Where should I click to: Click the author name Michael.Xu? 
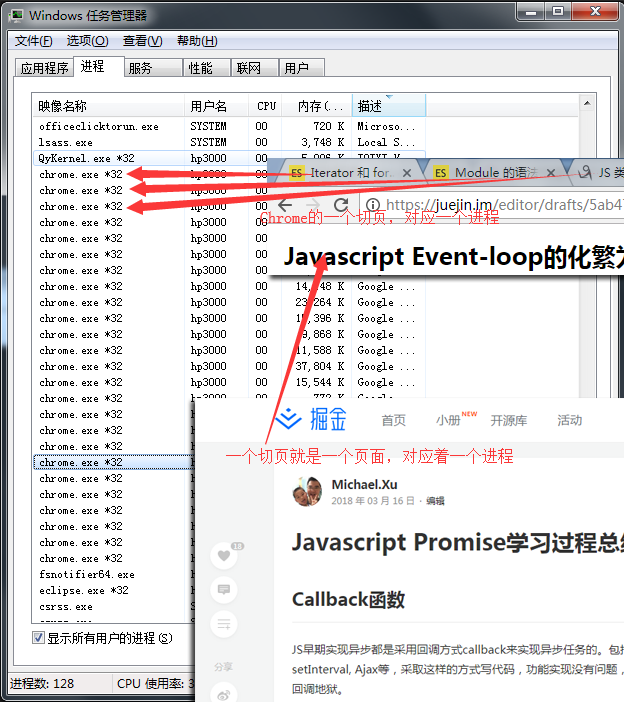coord(364,484)
